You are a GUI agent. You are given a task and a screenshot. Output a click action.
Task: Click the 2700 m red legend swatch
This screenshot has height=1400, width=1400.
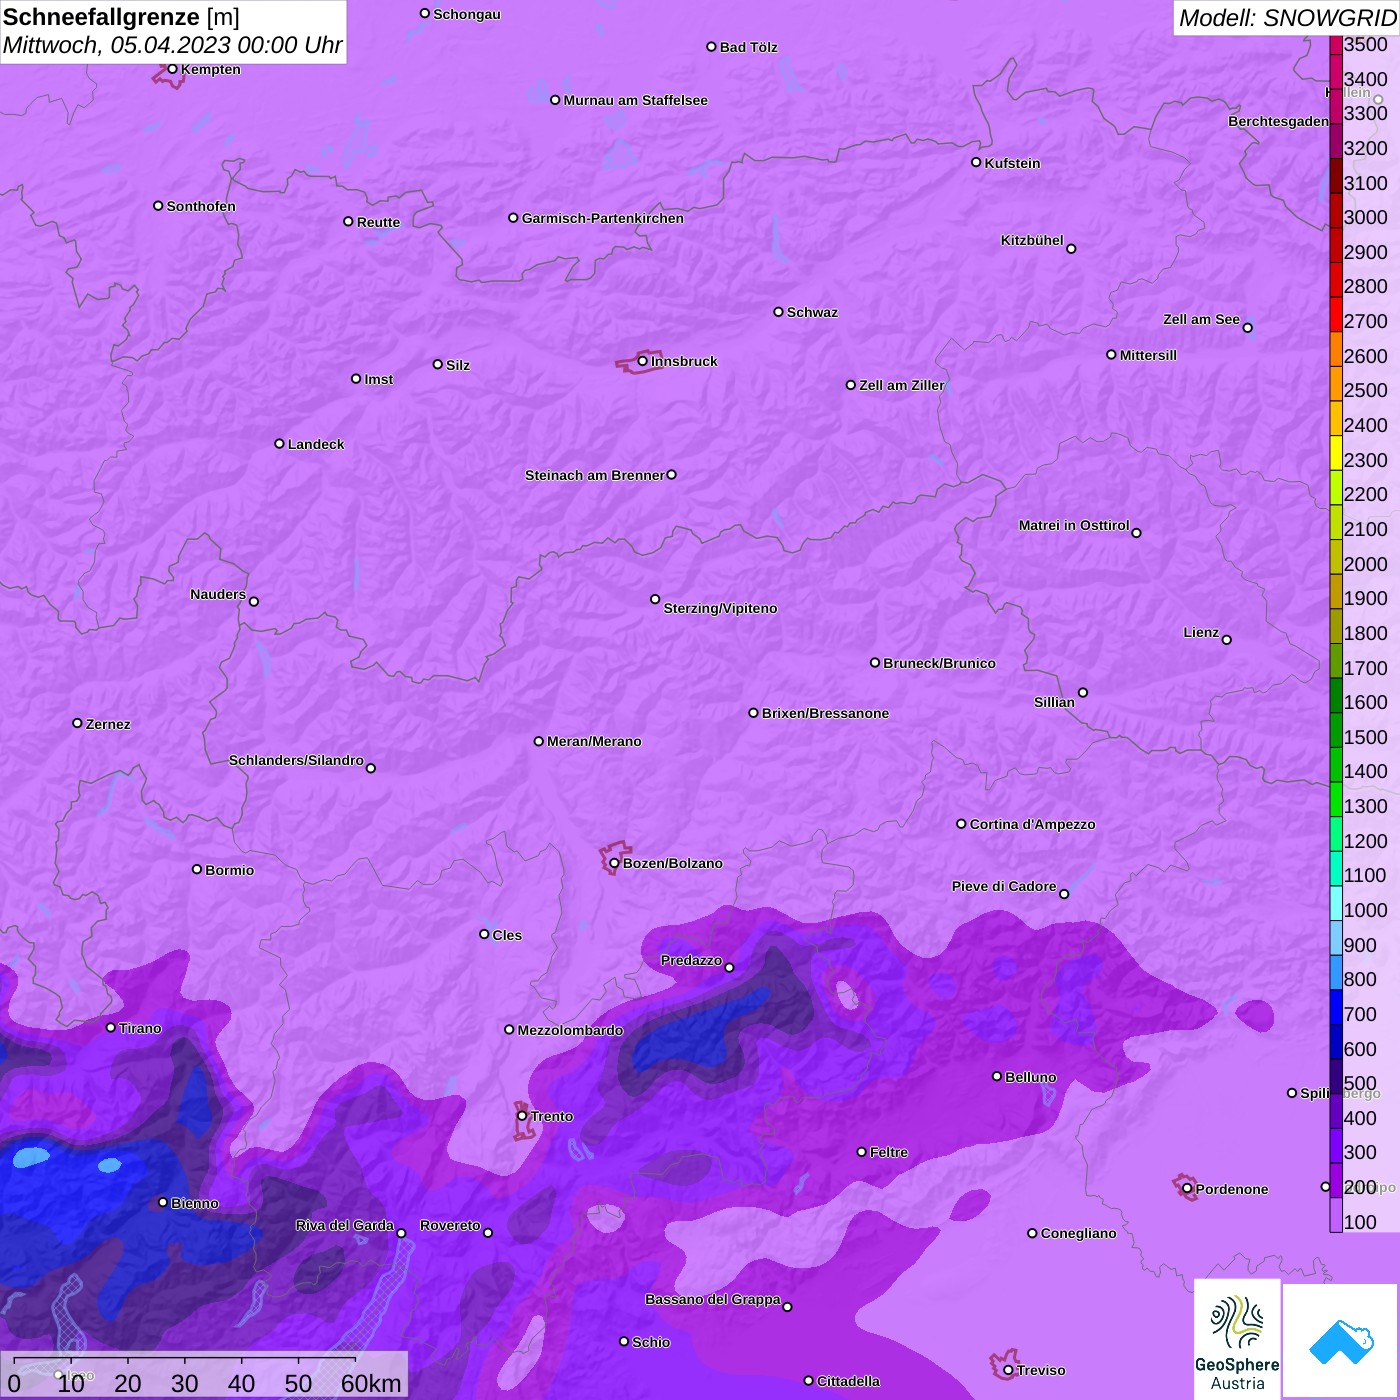click(x=1336, y=313)
